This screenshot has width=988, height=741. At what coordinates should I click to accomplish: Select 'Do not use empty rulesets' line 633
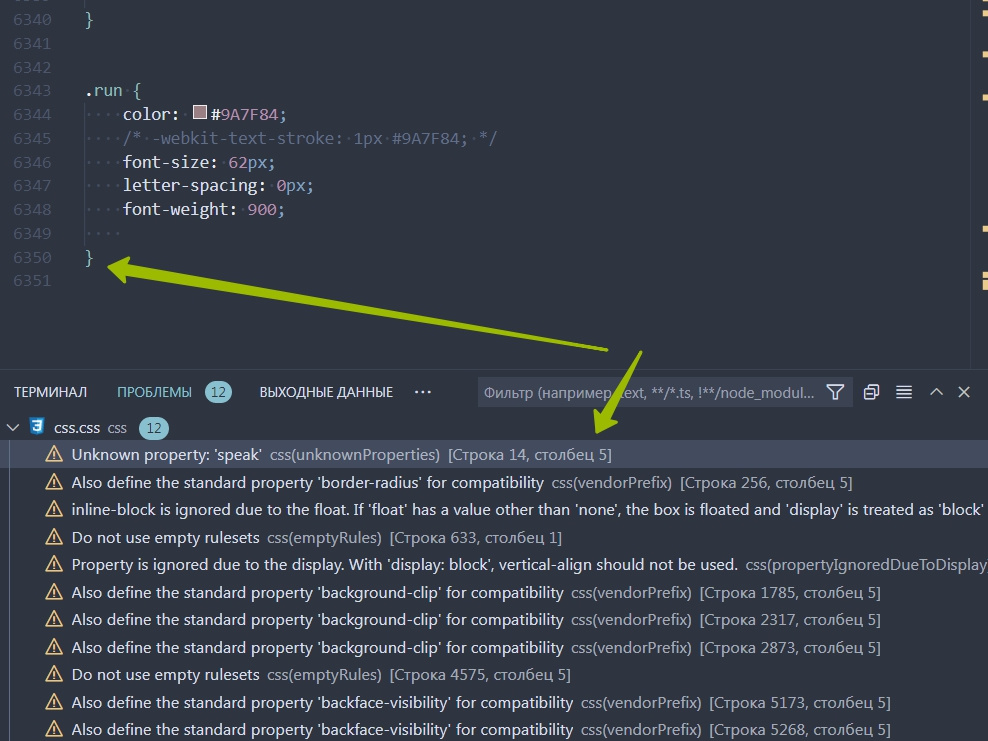pyautogui.click(x=494, y=537)
